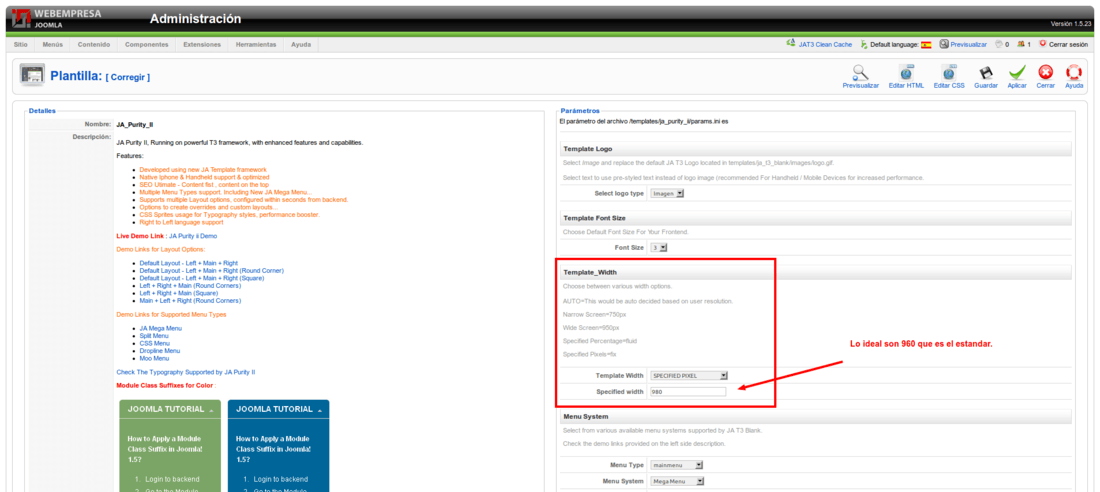This screenshot has height=492, width=1100.
Task: Click the logged-in users icon showing 1
Action: point(1021,44)
